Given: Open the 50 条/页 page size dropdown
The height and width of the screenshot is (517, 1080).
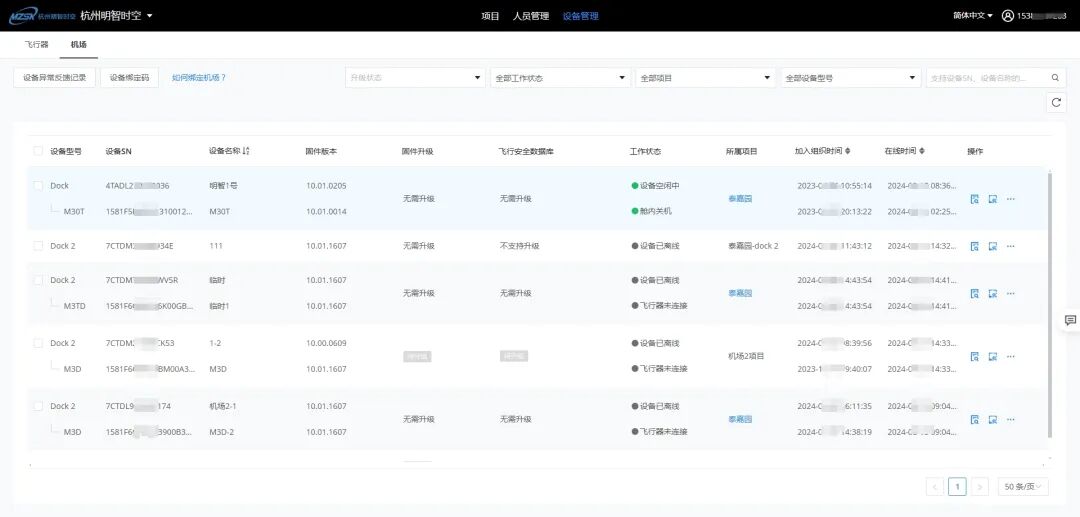Looking at the screenshot, I should click(1023, 487).
